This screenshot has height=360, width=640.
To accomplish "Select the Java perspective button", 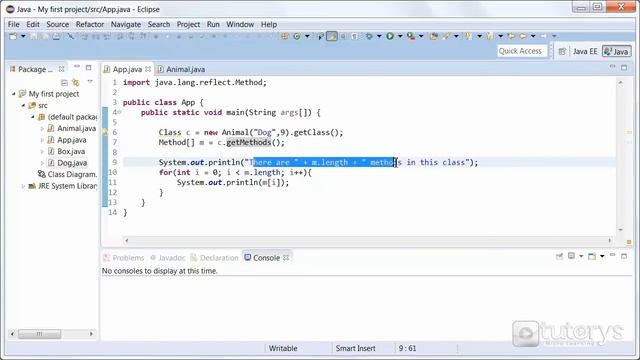I will click(x=617, y=51).
